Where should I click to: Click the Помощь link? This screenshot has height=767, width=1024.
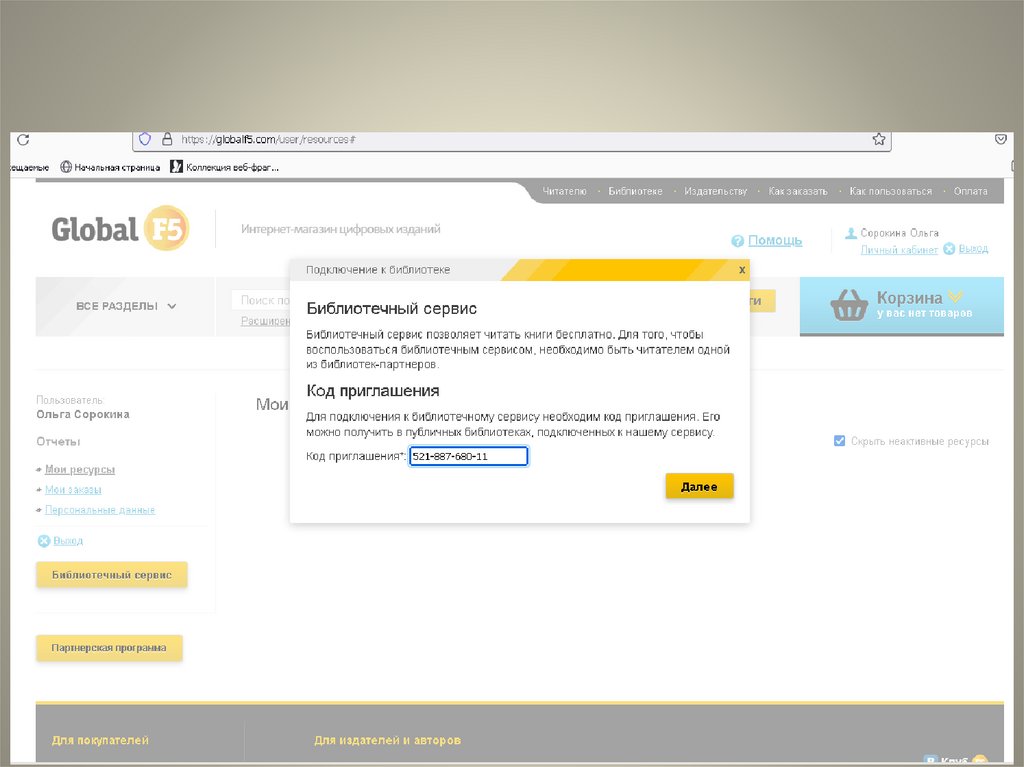775,240
